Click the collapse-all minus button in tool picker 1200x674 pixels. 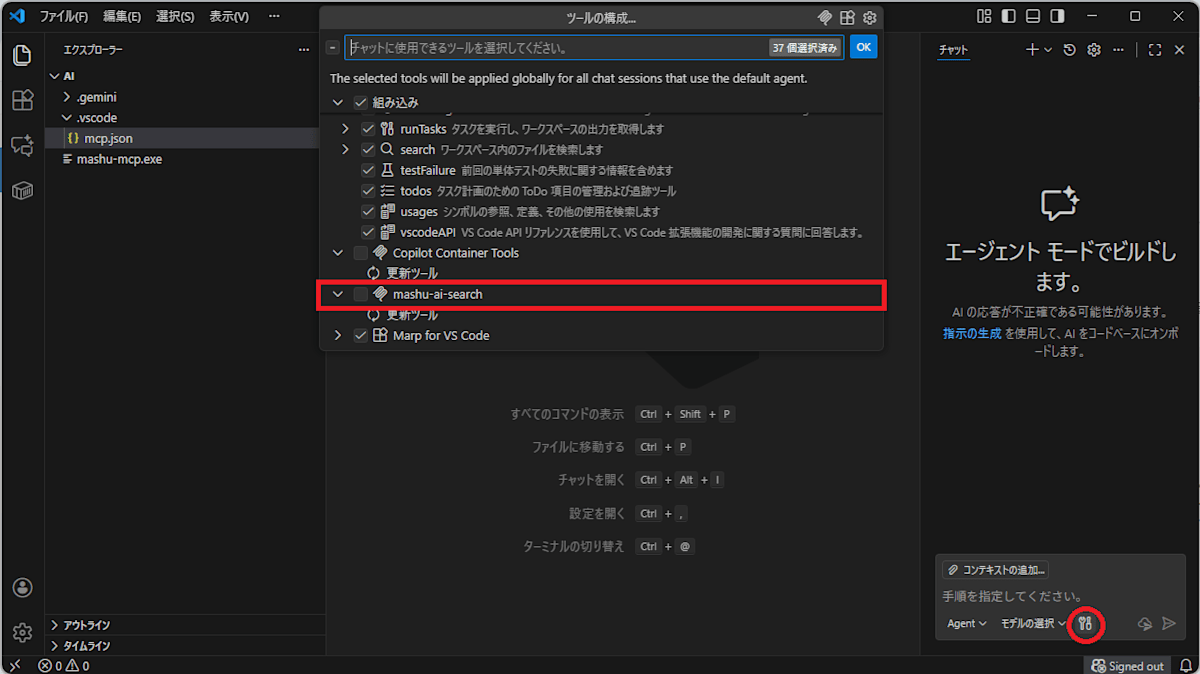point(333,47)
